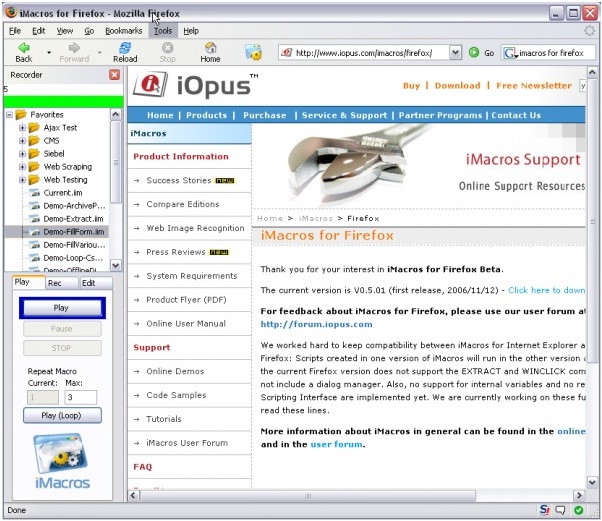Switch to the Edit tab in sidebar
The image size is (602, 521).
(x=96, y=283)
